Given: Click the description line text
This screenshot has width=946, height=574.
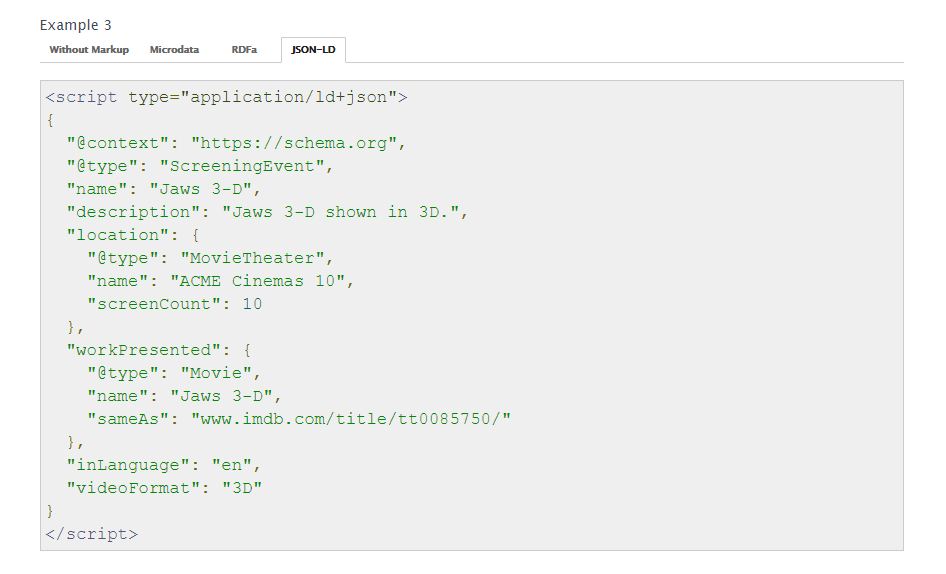Looking at the screenshot, I should [267, 212].
